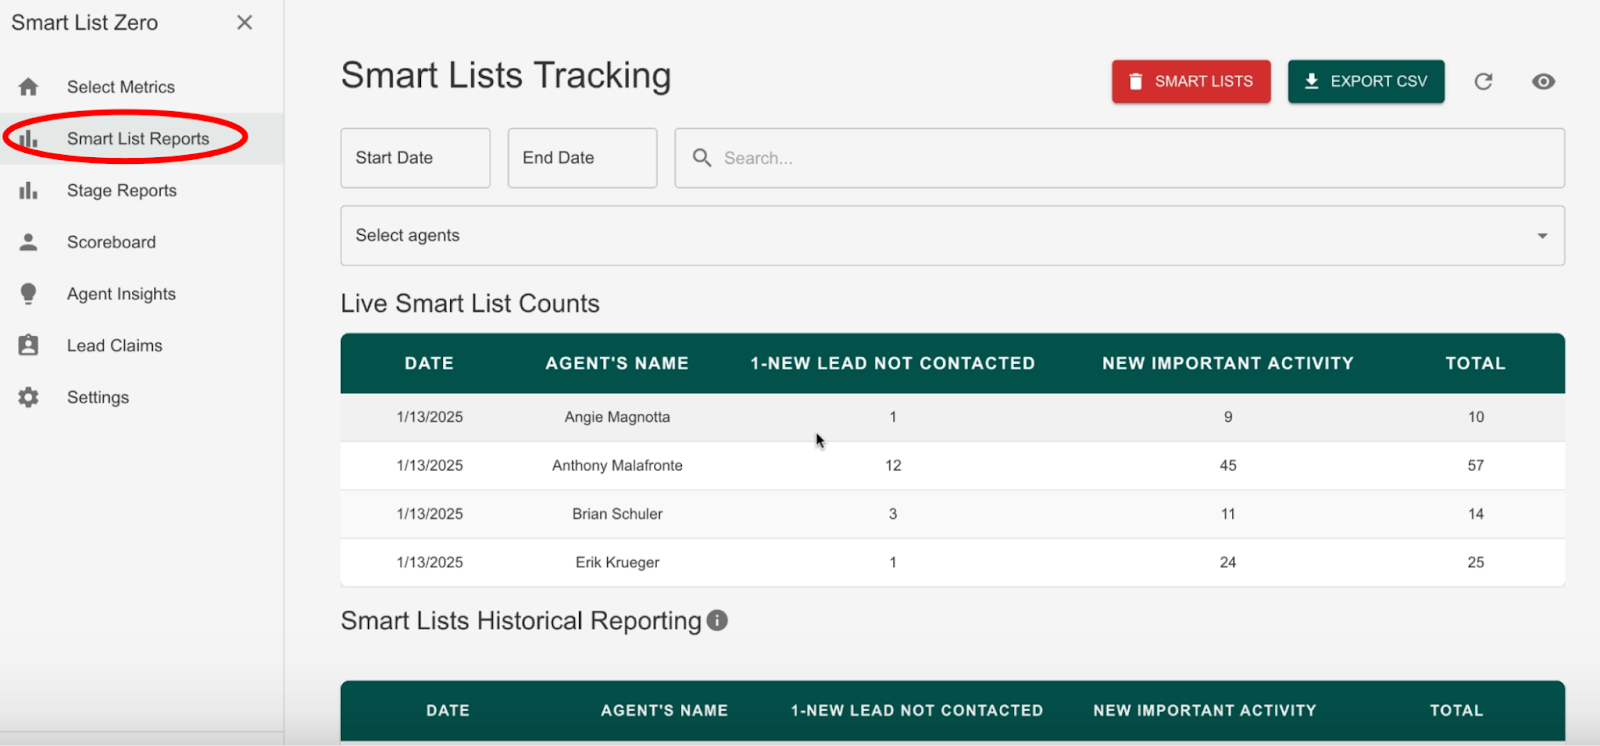This screenshot has width=1600, height=746.
Task: Open Lead Claims section
Action: coord(142,345)
